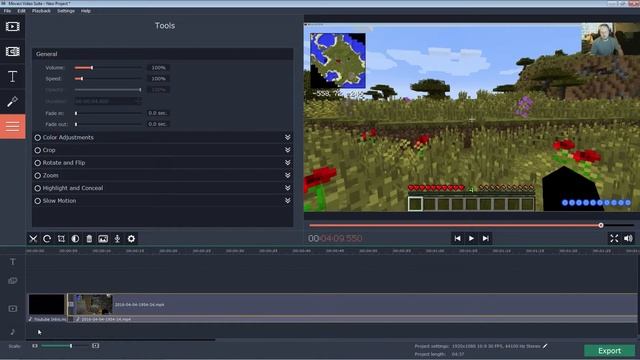Adjust the Fade in slider

click(x=109, y=113)
